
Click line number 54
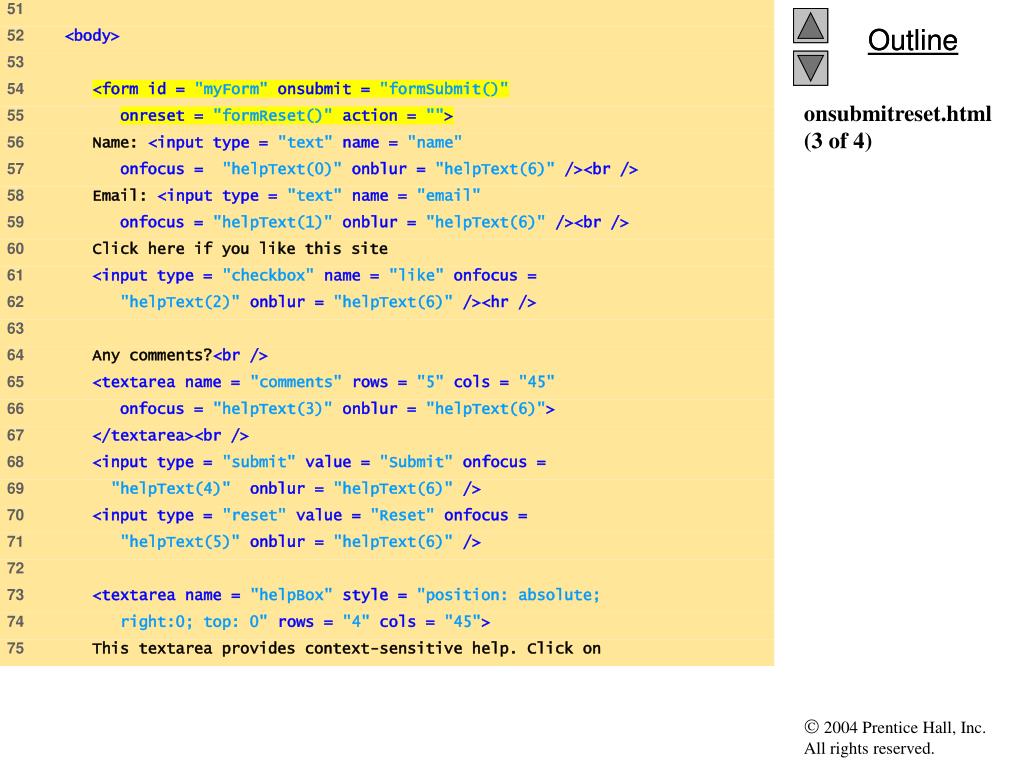tap(15, 89)
